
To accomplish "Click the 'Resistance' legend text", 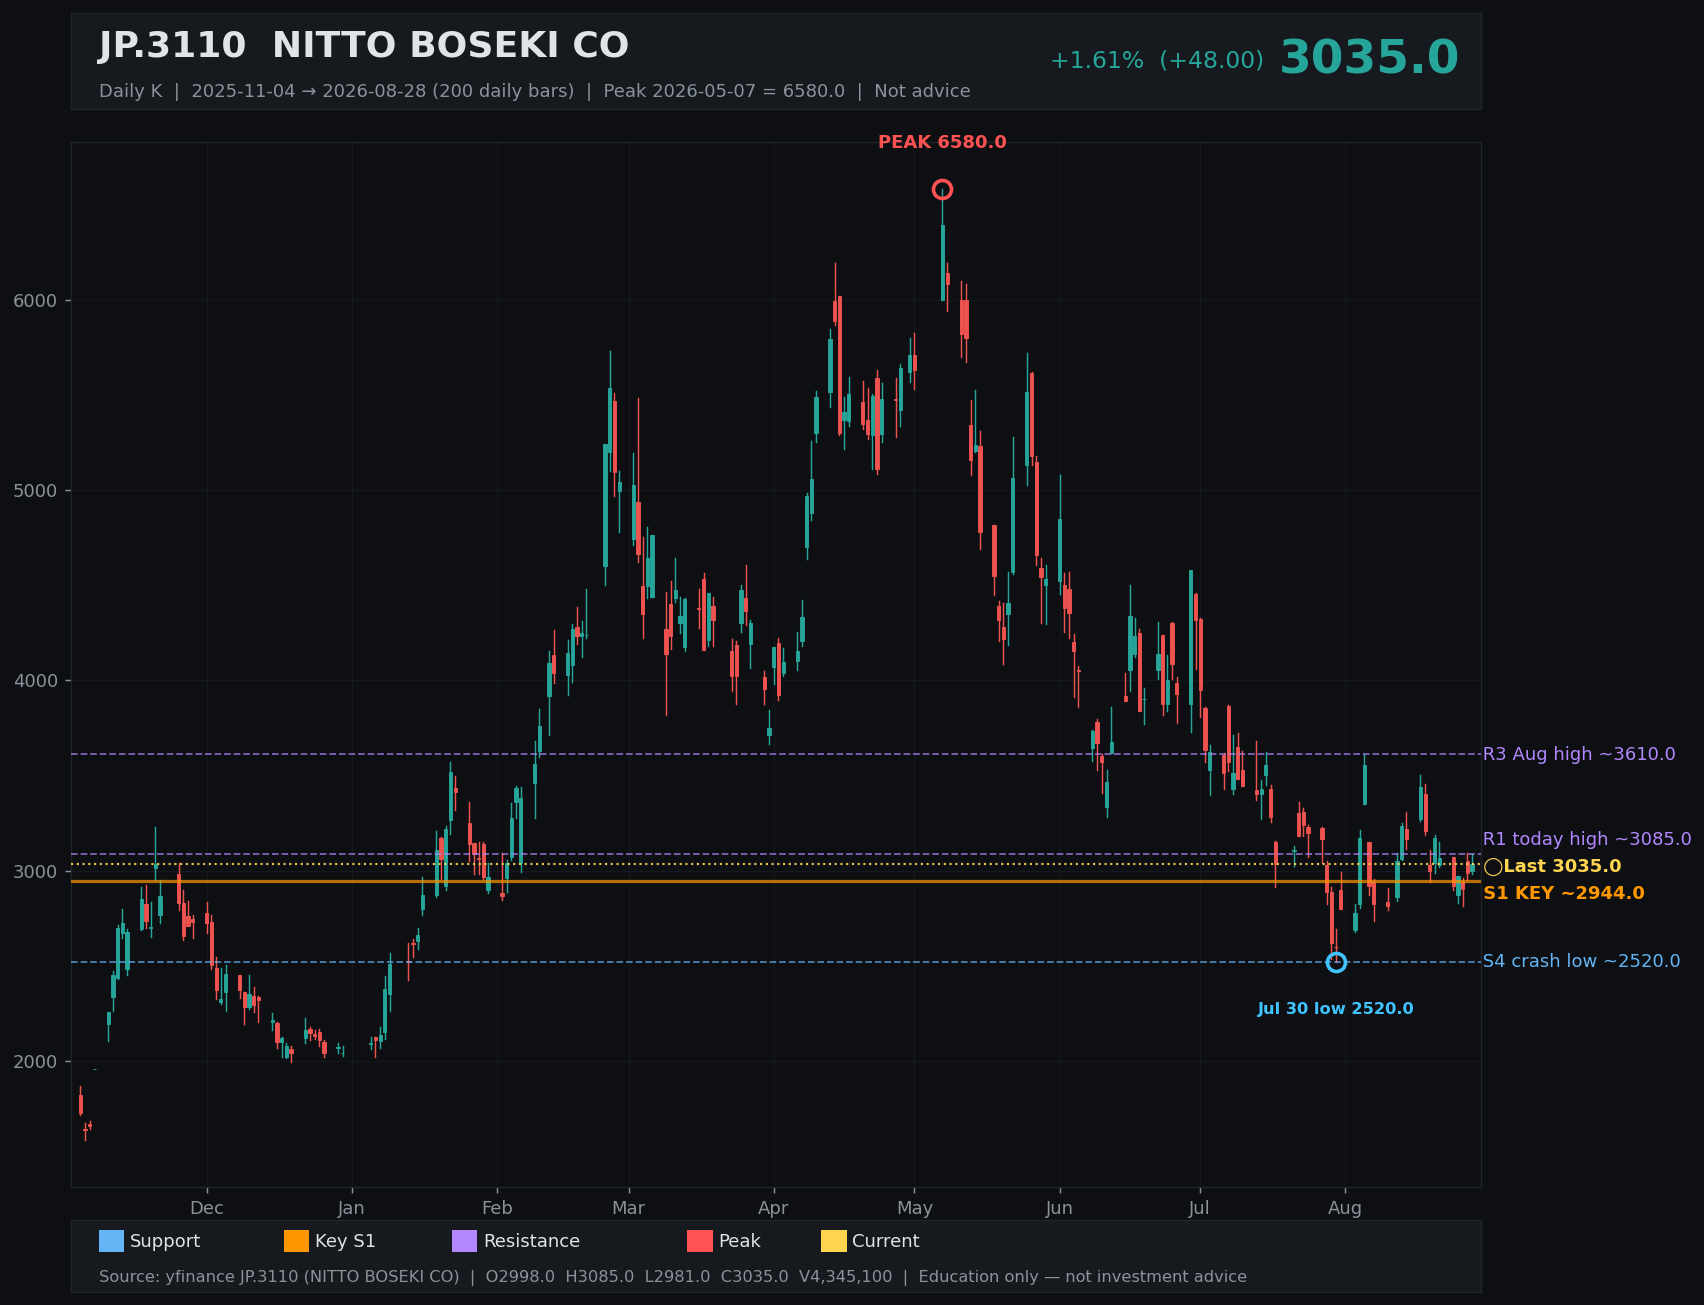I will point(532,1241).
